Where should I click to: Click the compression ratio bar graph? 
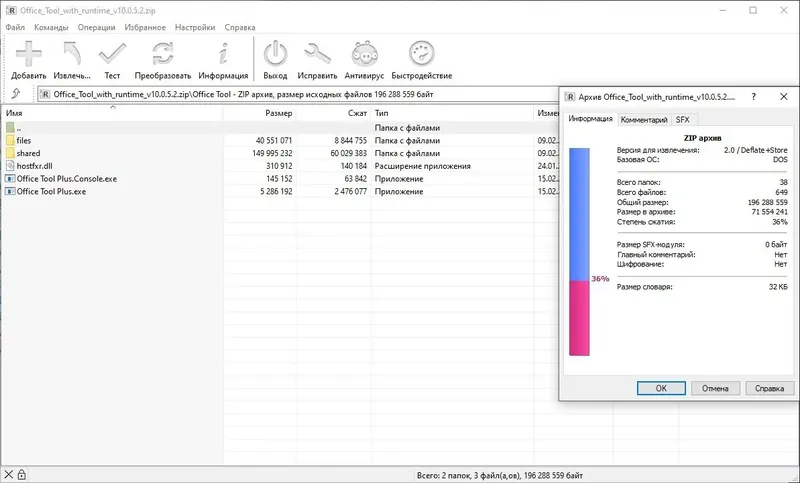pyautogui.click(x=579, y=252)
